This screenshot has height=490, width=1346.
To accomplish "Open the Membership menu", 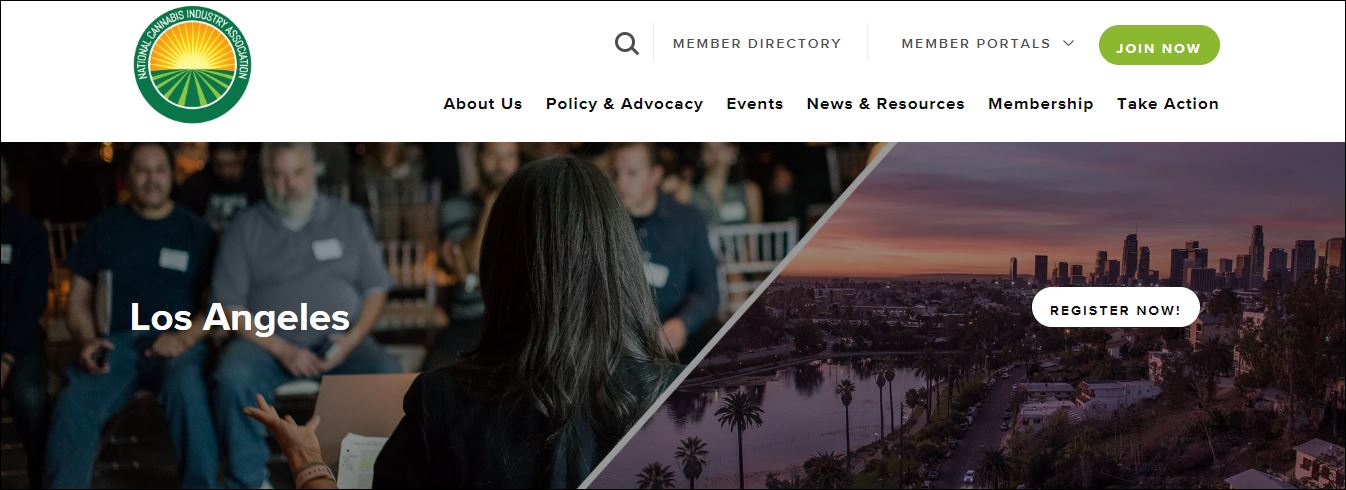I will coord(1041,104).
